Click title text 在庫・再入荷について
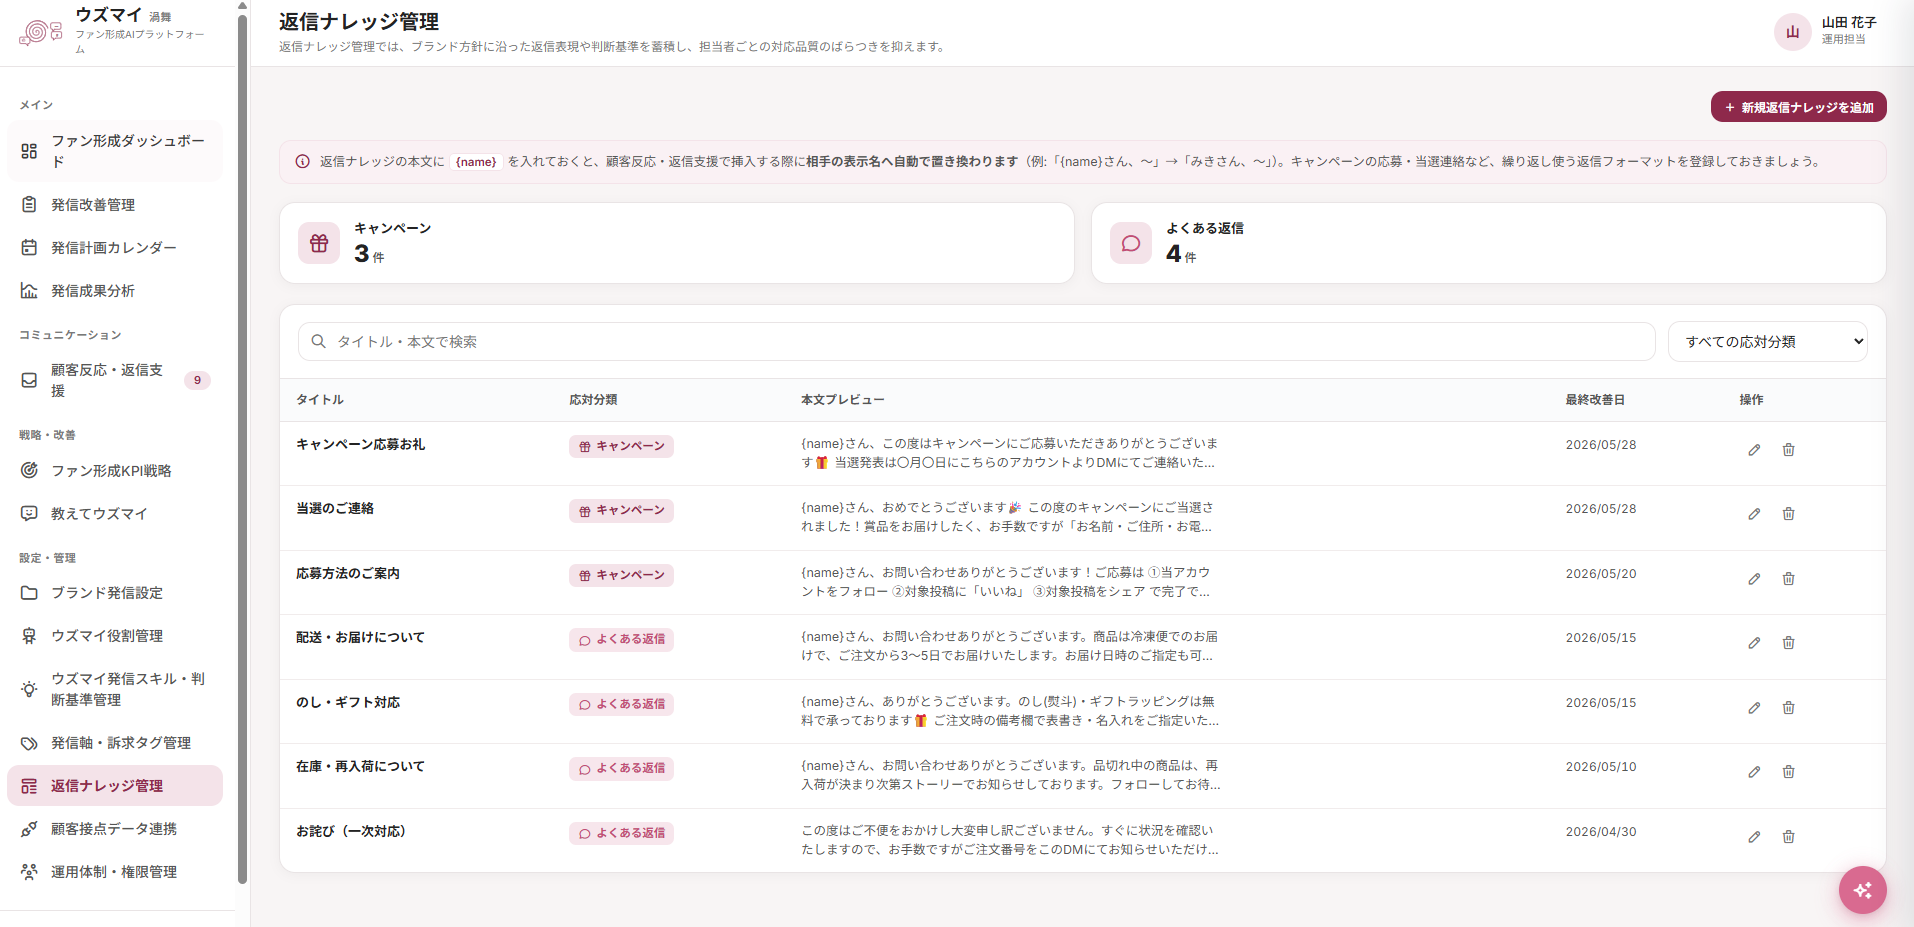The width and height of the screenshot is (1914, 927). (360, 766)
